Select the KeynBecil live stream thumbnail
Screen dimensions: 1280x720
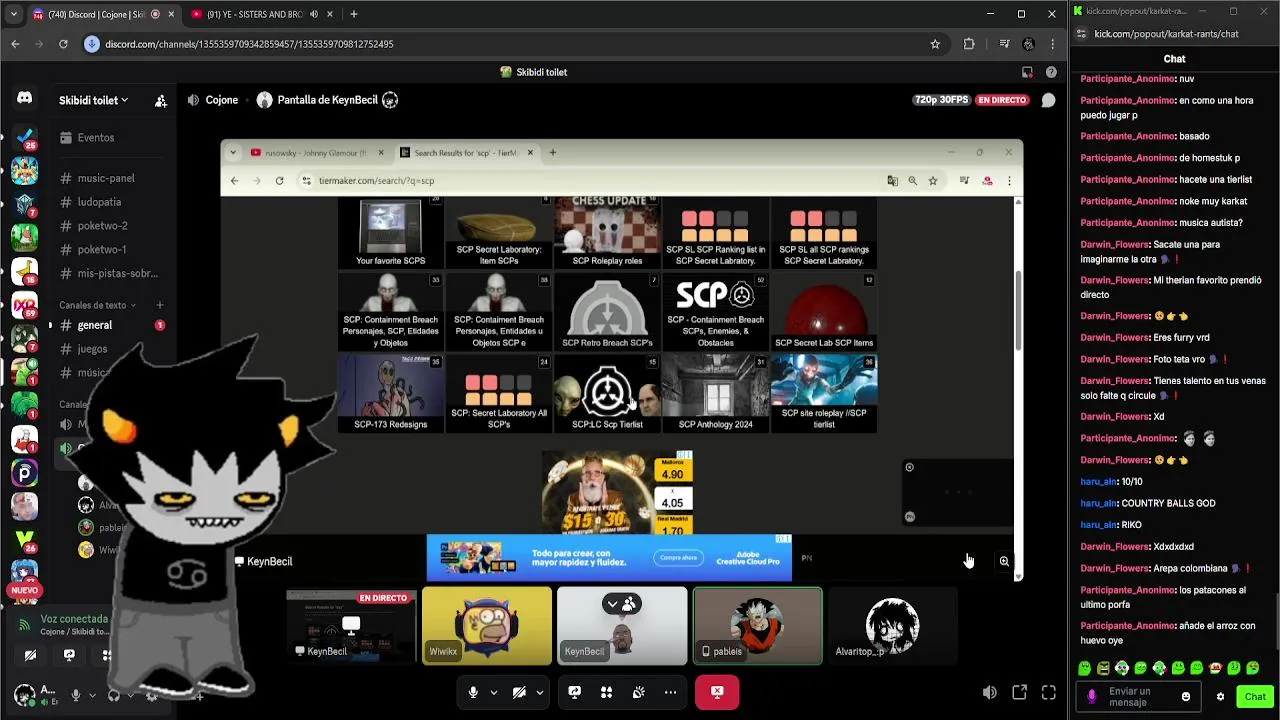(351, 626)
